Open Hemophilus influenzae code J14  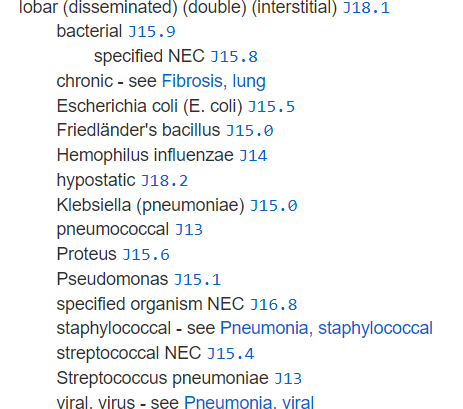253,156
